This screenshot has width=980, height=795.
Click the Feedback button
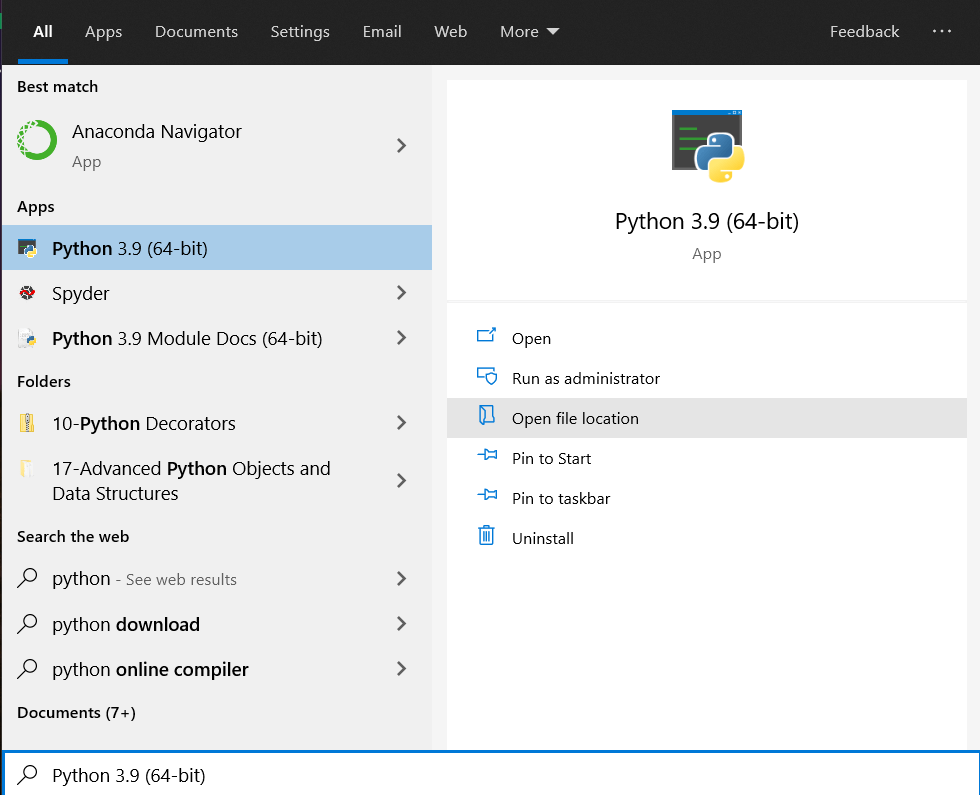pos(864,31)
